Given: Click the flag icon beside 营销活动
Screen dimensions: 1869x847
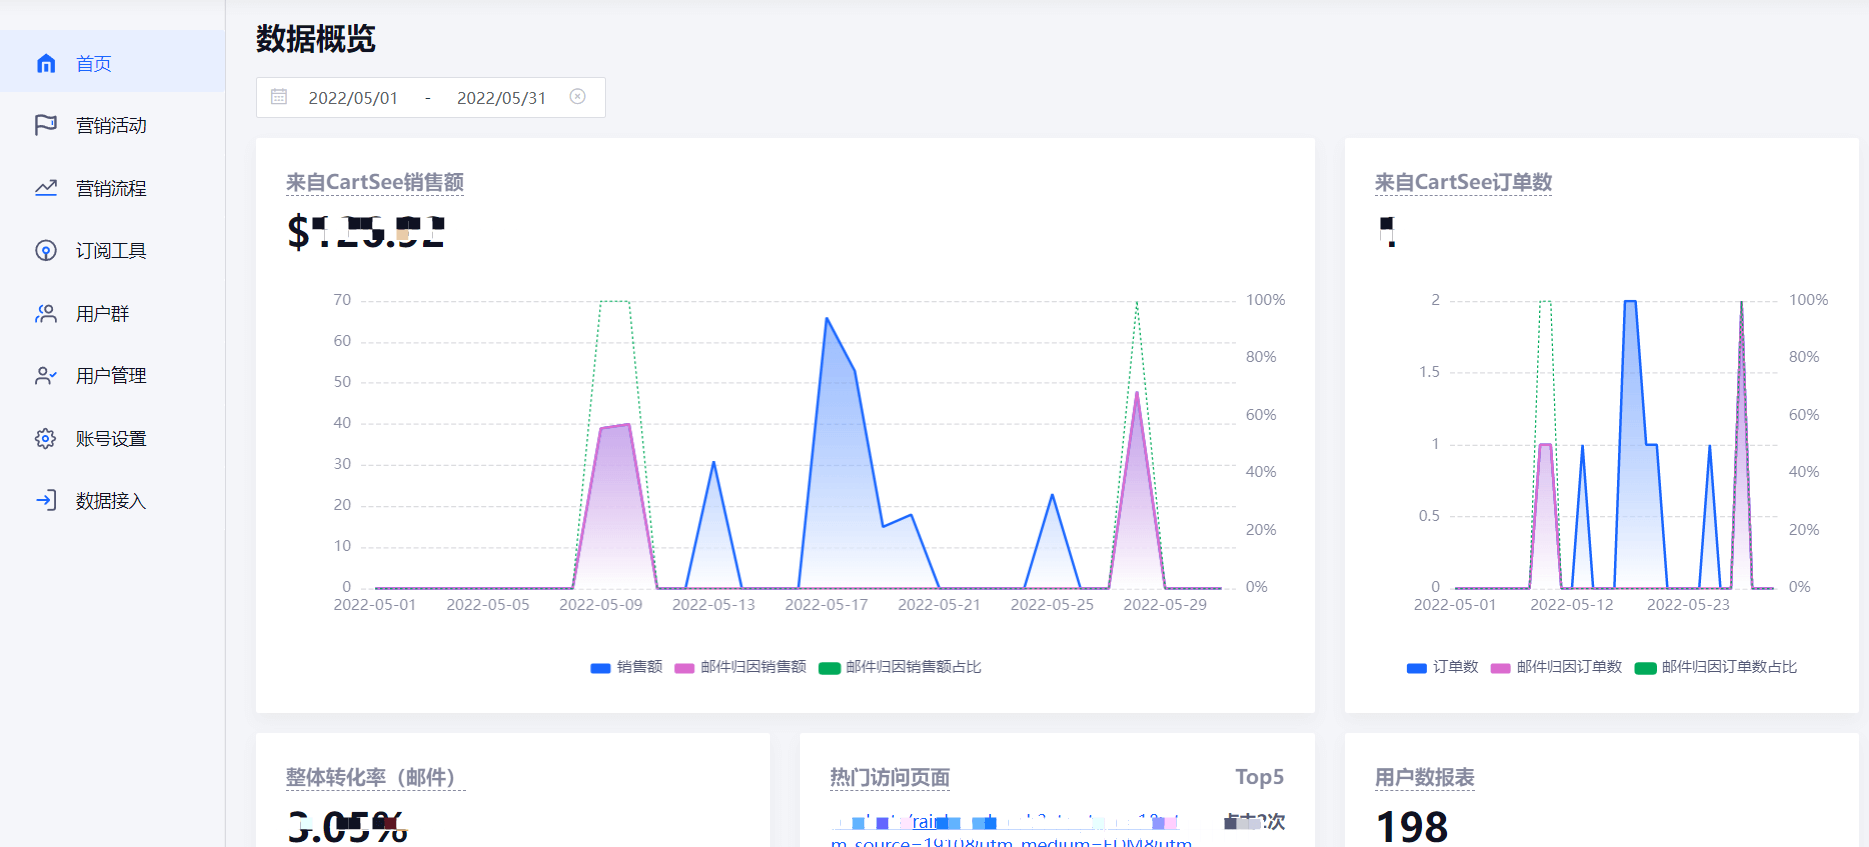Looking at the screenshot, I should tap(46, 125).
